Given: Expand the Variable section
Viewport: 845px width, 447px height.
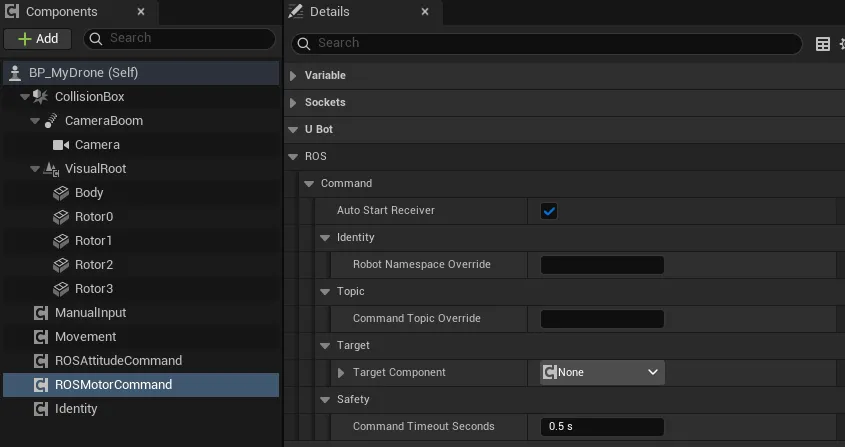Looking at the screenshot, I should pos(293,75).
